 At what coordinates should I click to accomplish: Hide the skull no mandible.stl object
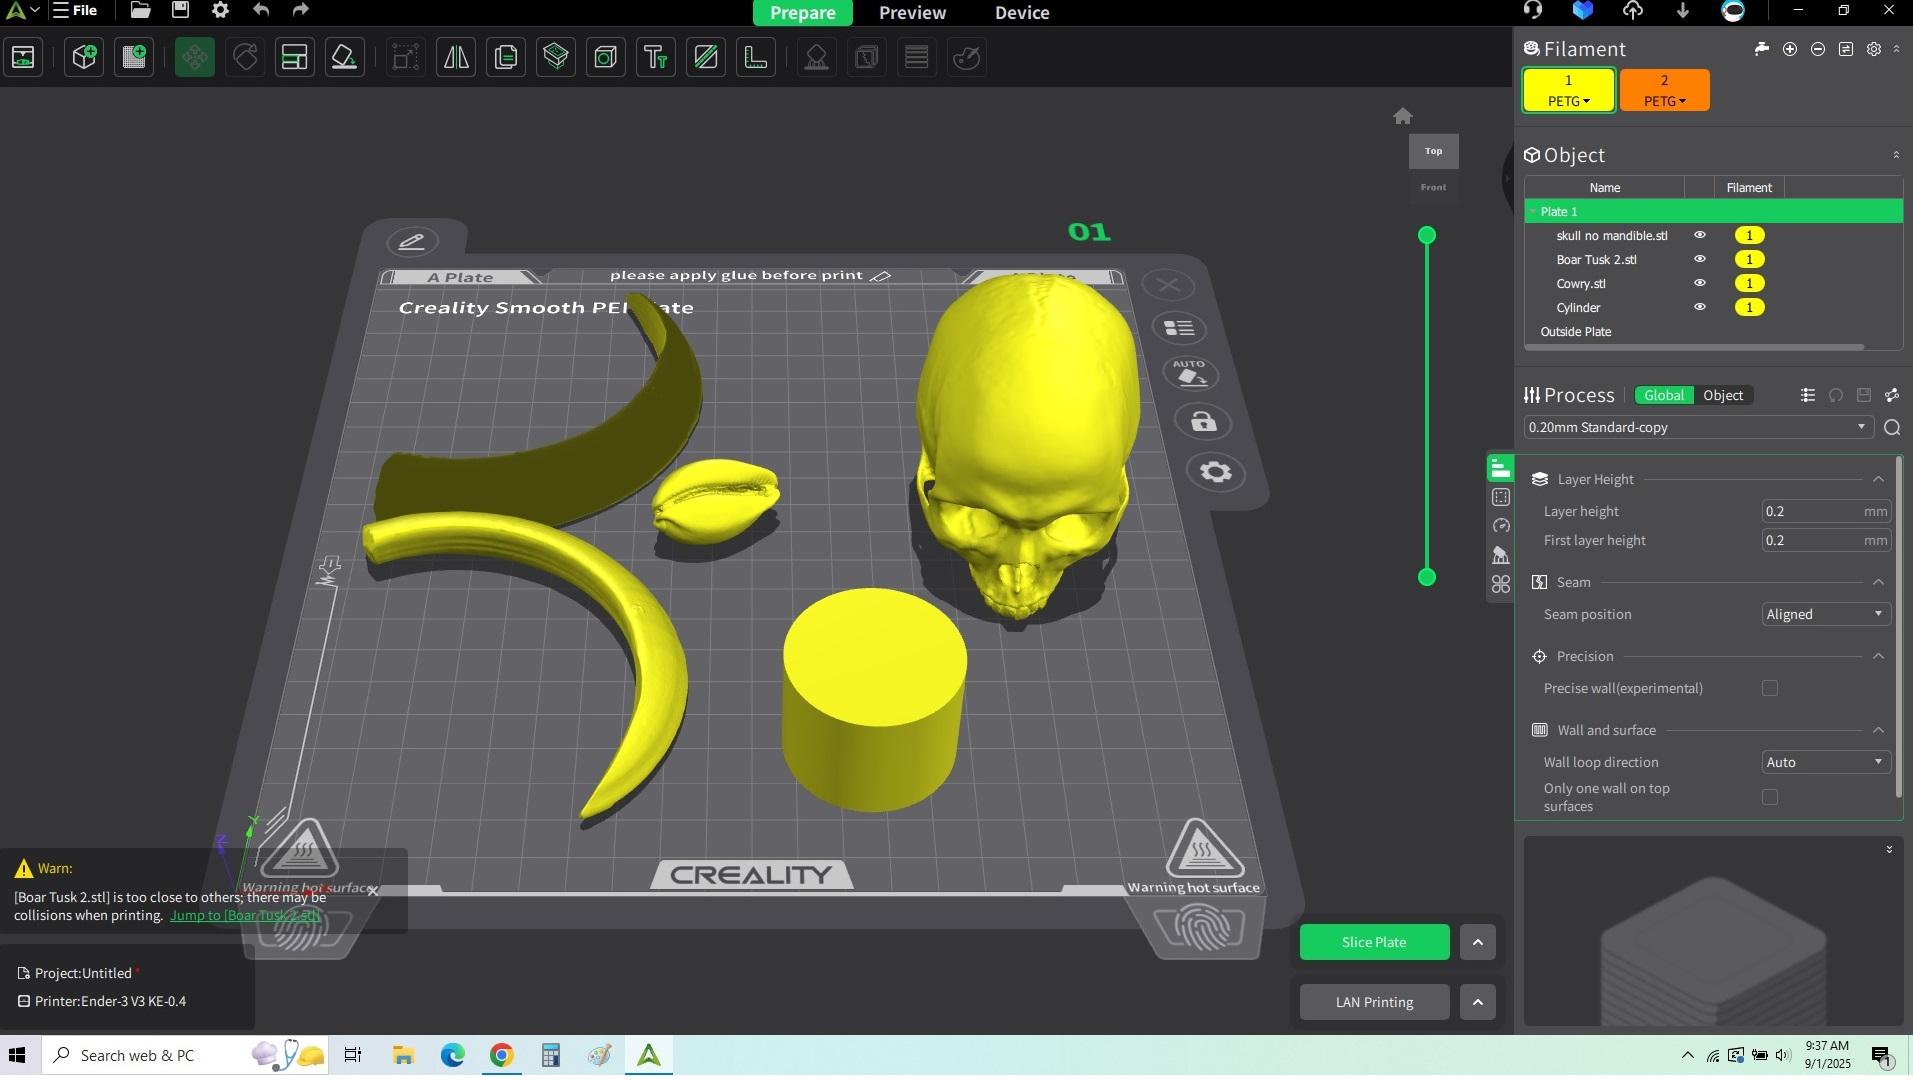(1699, 236)
